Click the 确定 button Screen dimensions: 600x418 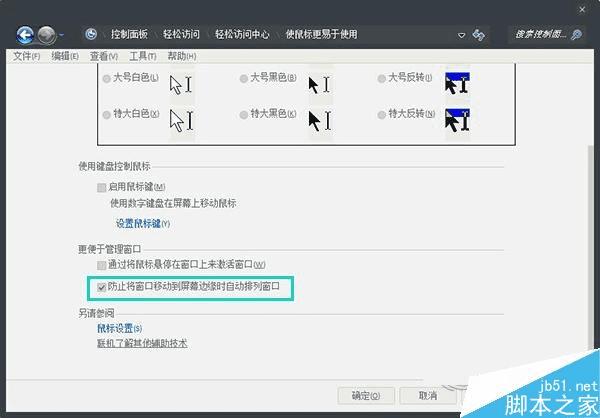366,395
